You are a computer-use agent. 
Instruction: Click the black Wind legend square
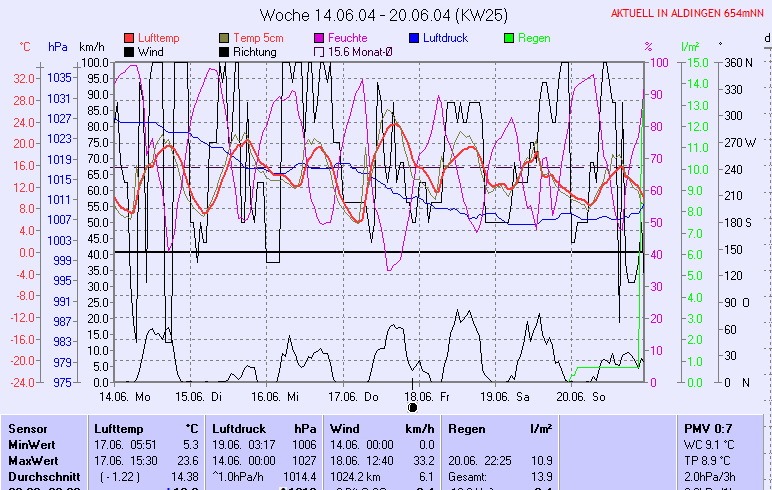coord(129,51)
